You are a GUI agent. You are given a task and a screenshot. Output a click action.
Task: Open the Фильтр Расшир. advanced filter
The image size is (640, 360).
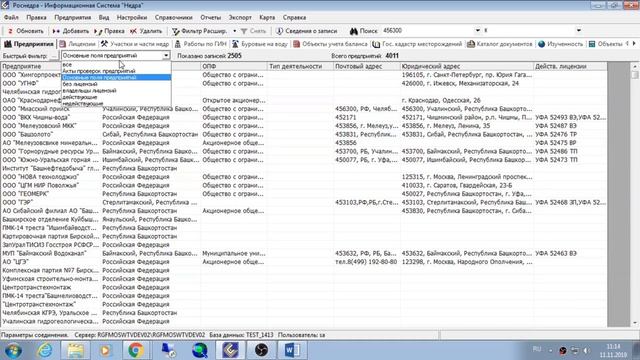point(200,31)
